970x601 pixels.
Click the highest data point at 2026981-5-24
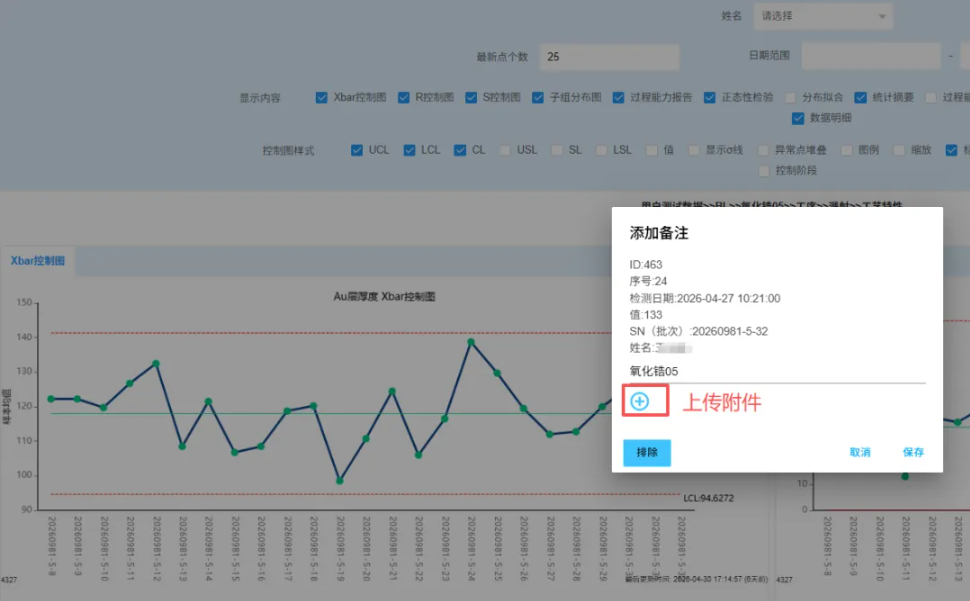click(x=471, y=342)
